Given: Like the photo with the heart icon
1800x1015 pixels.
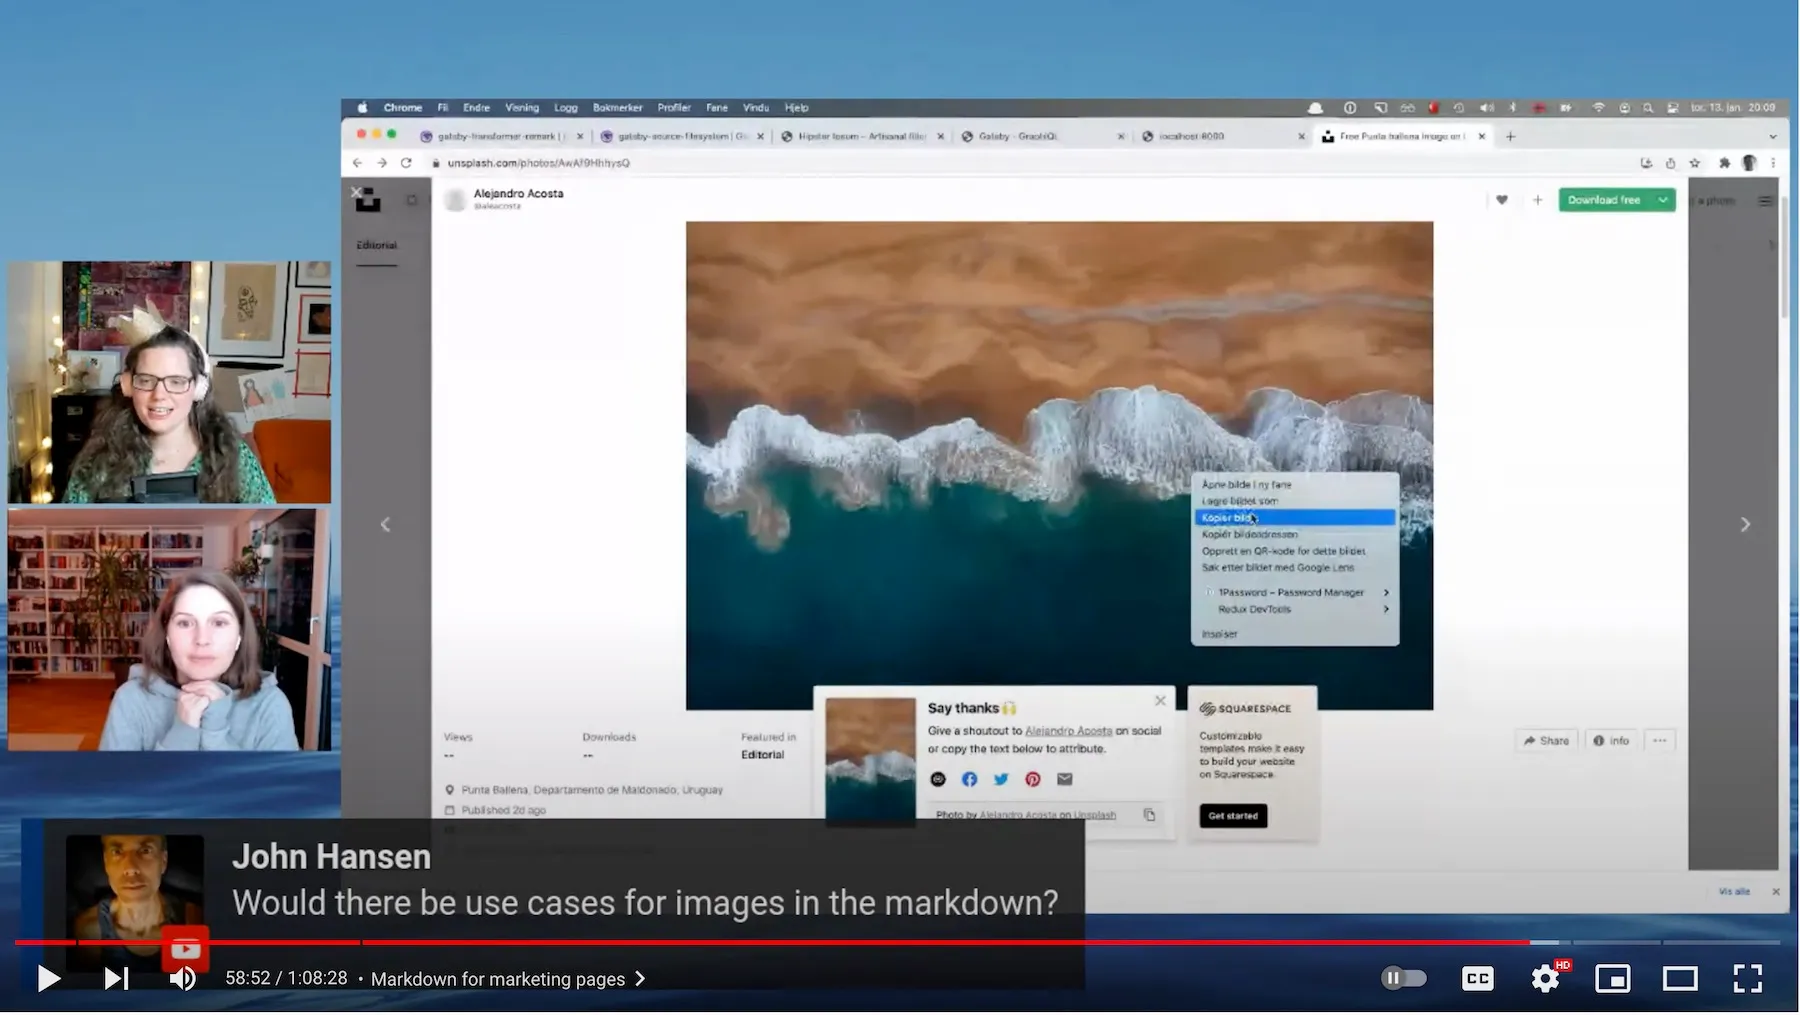Looking at the screenshot, I should pyautogui.click(x=1501, y=200).
